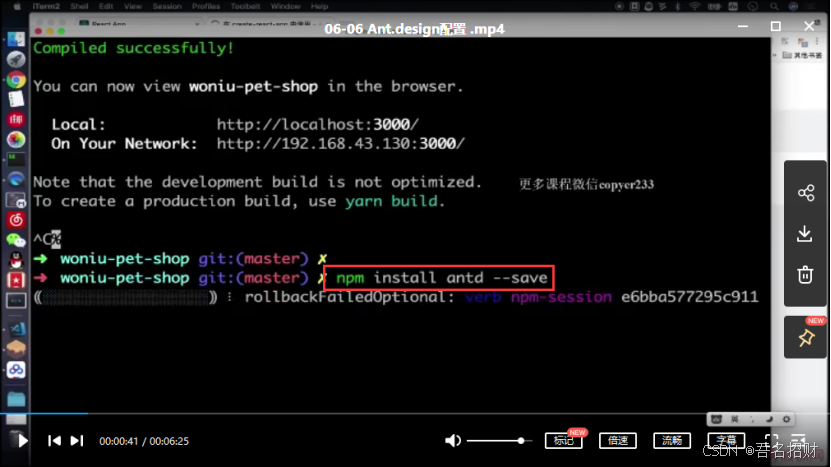The width and height of the screenshot is (831, 467).
Task: Open the Shell menu
Action: point(79,6)
